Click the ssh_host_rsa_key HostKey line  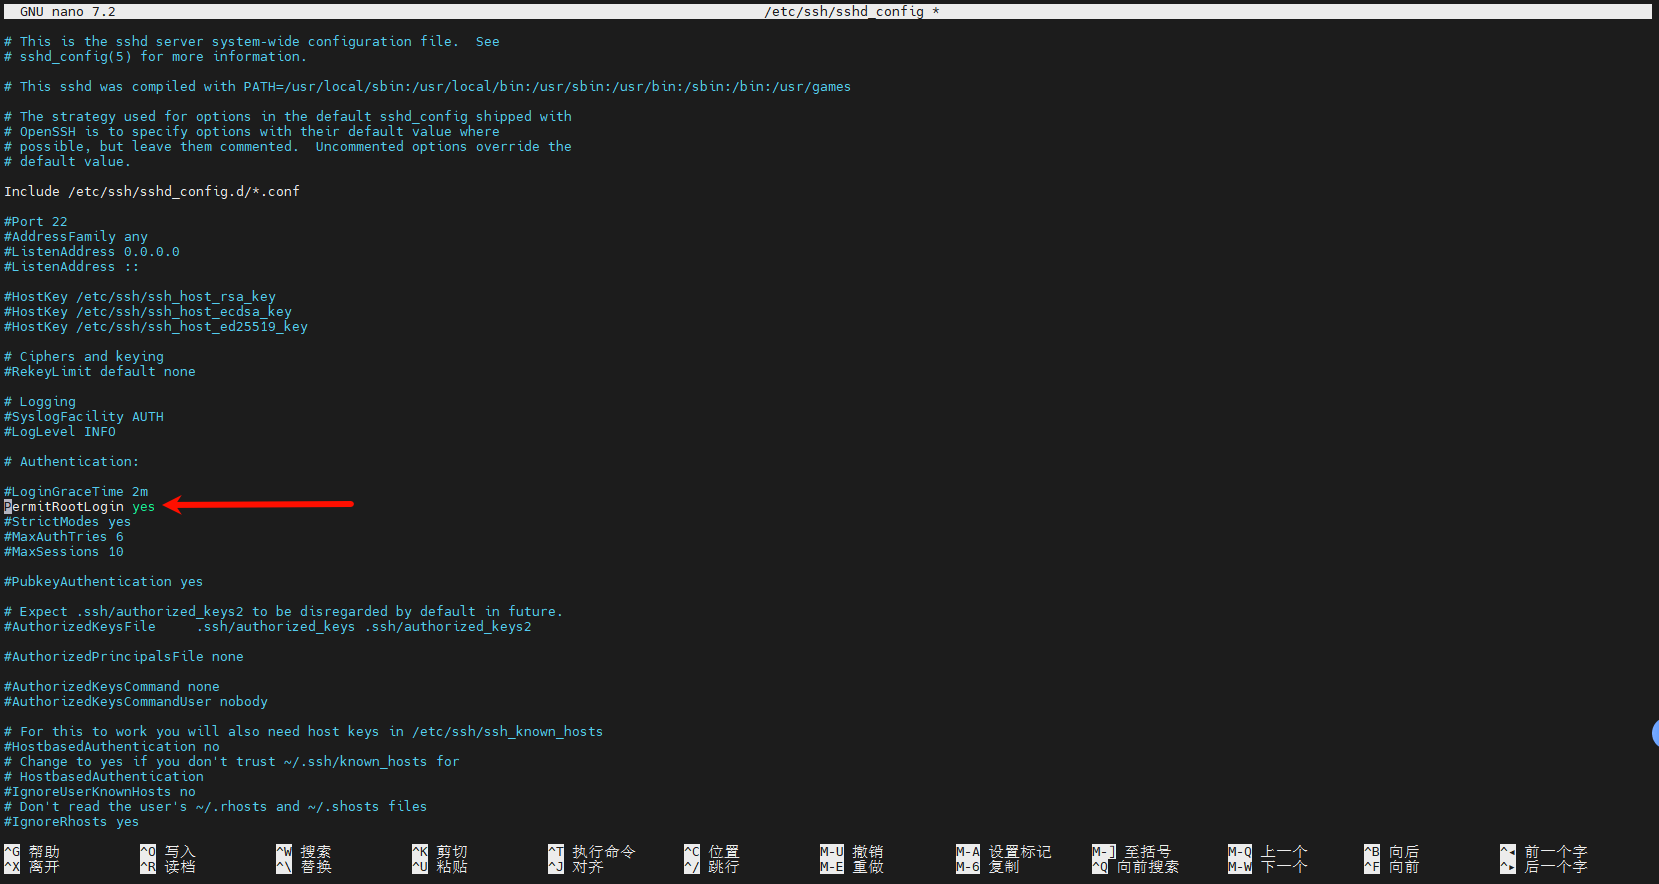click(x=140, y=297)
